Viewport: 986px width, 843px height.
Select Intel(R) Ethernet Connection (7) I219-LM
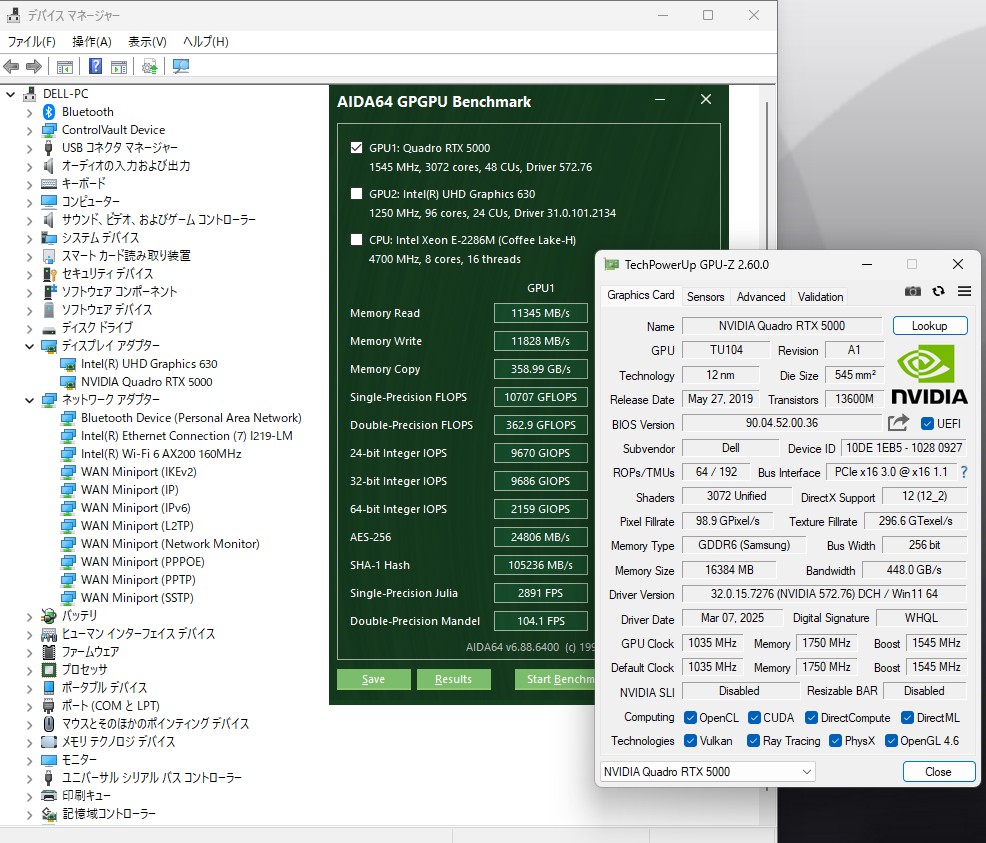click(x=186, y=436)
